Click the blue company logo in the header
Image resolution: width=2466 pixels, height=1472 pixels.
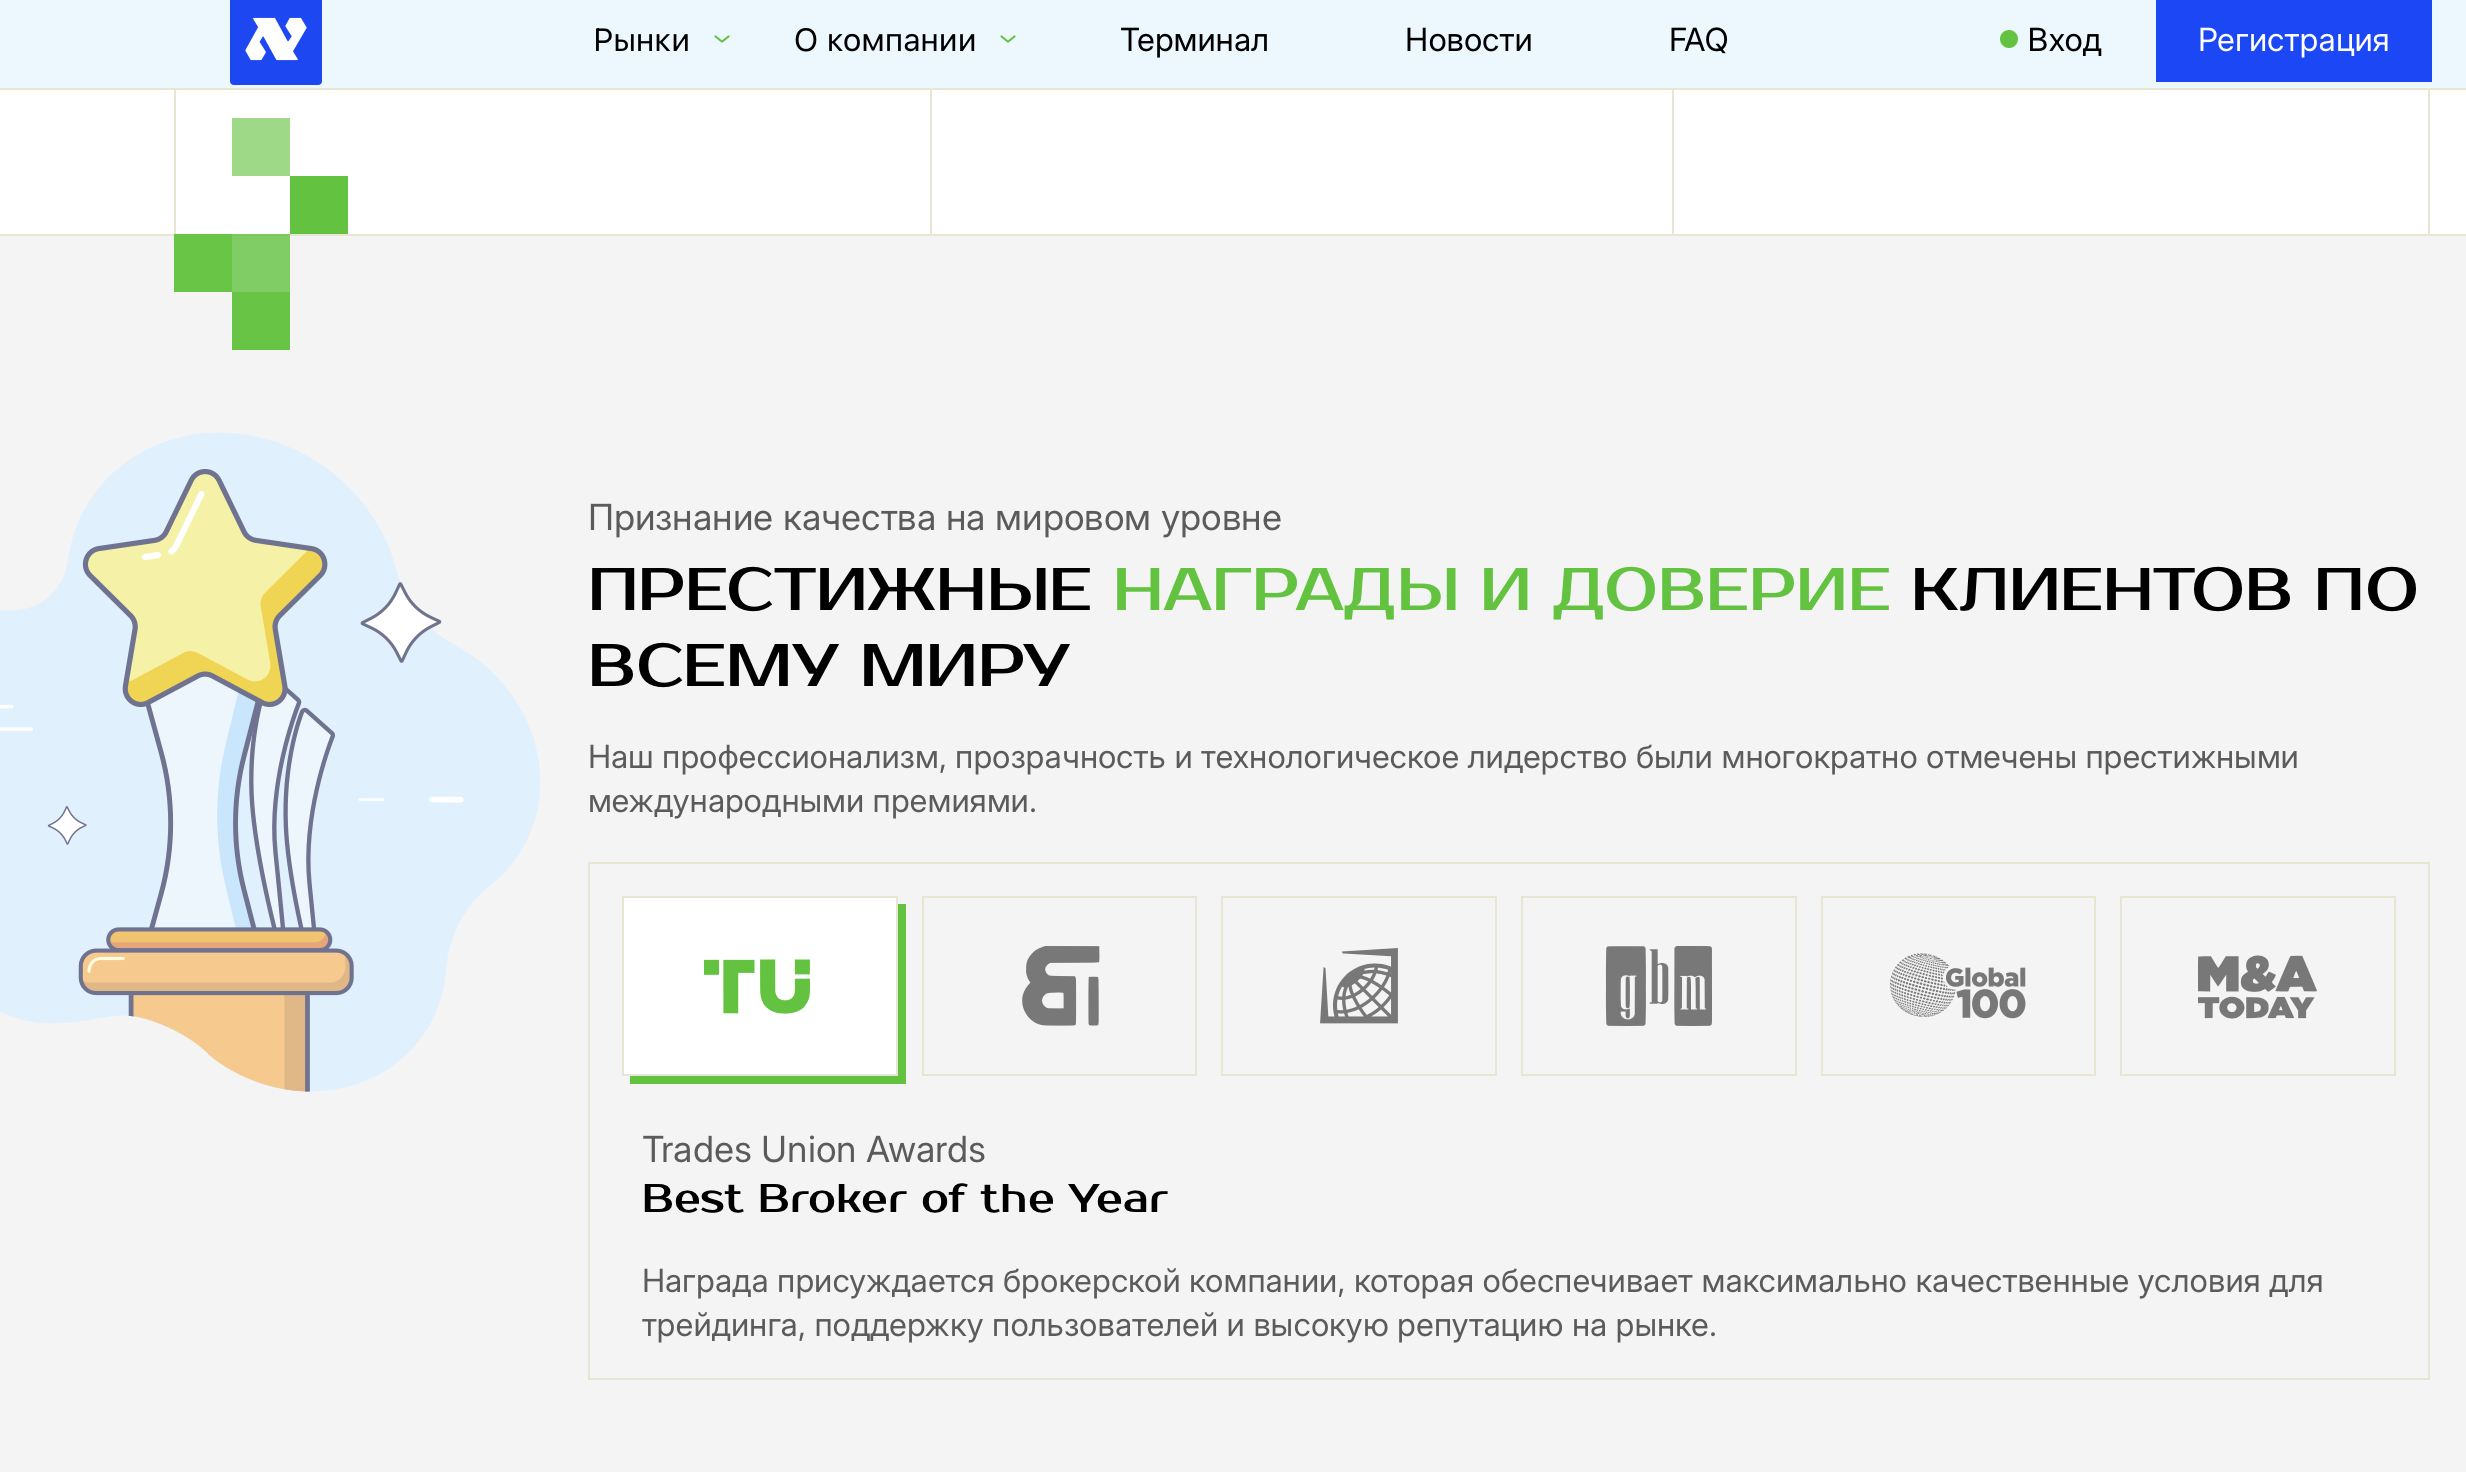[x=276, y=40]
